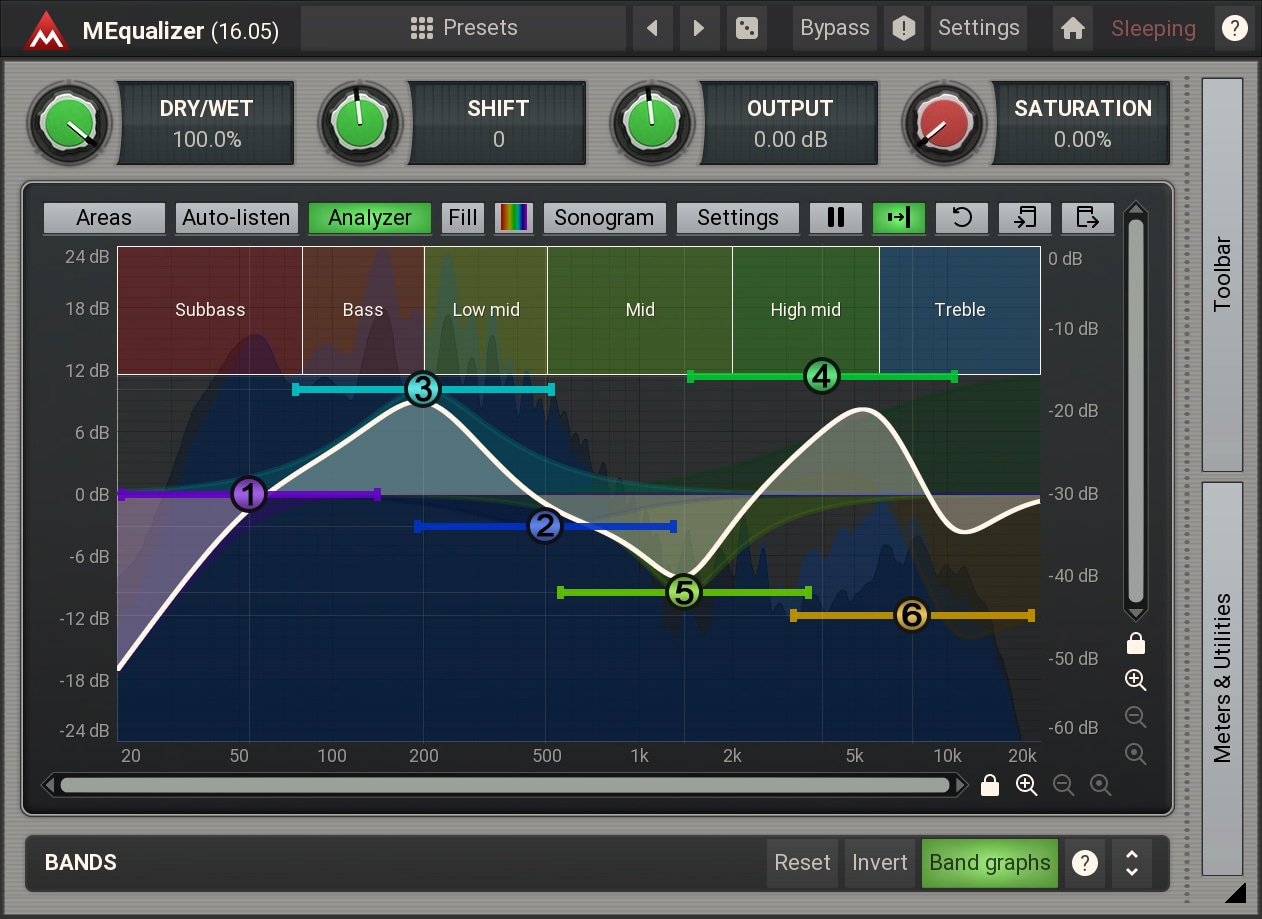Select band 2 node
This screenshot has height=919, width=1262.
tap(545, 526)
